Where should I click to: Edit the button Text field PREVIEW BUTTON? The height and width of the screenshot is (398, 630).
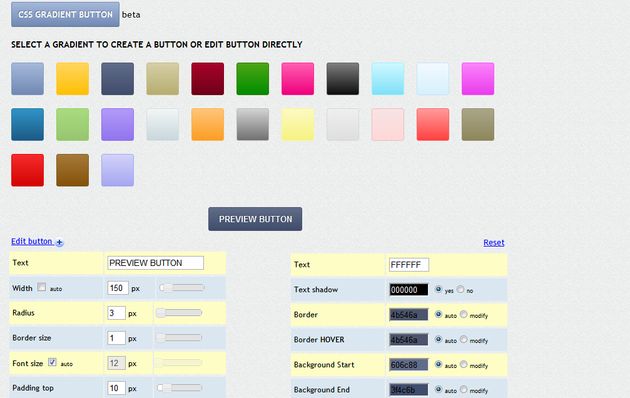tap(155, 263)
